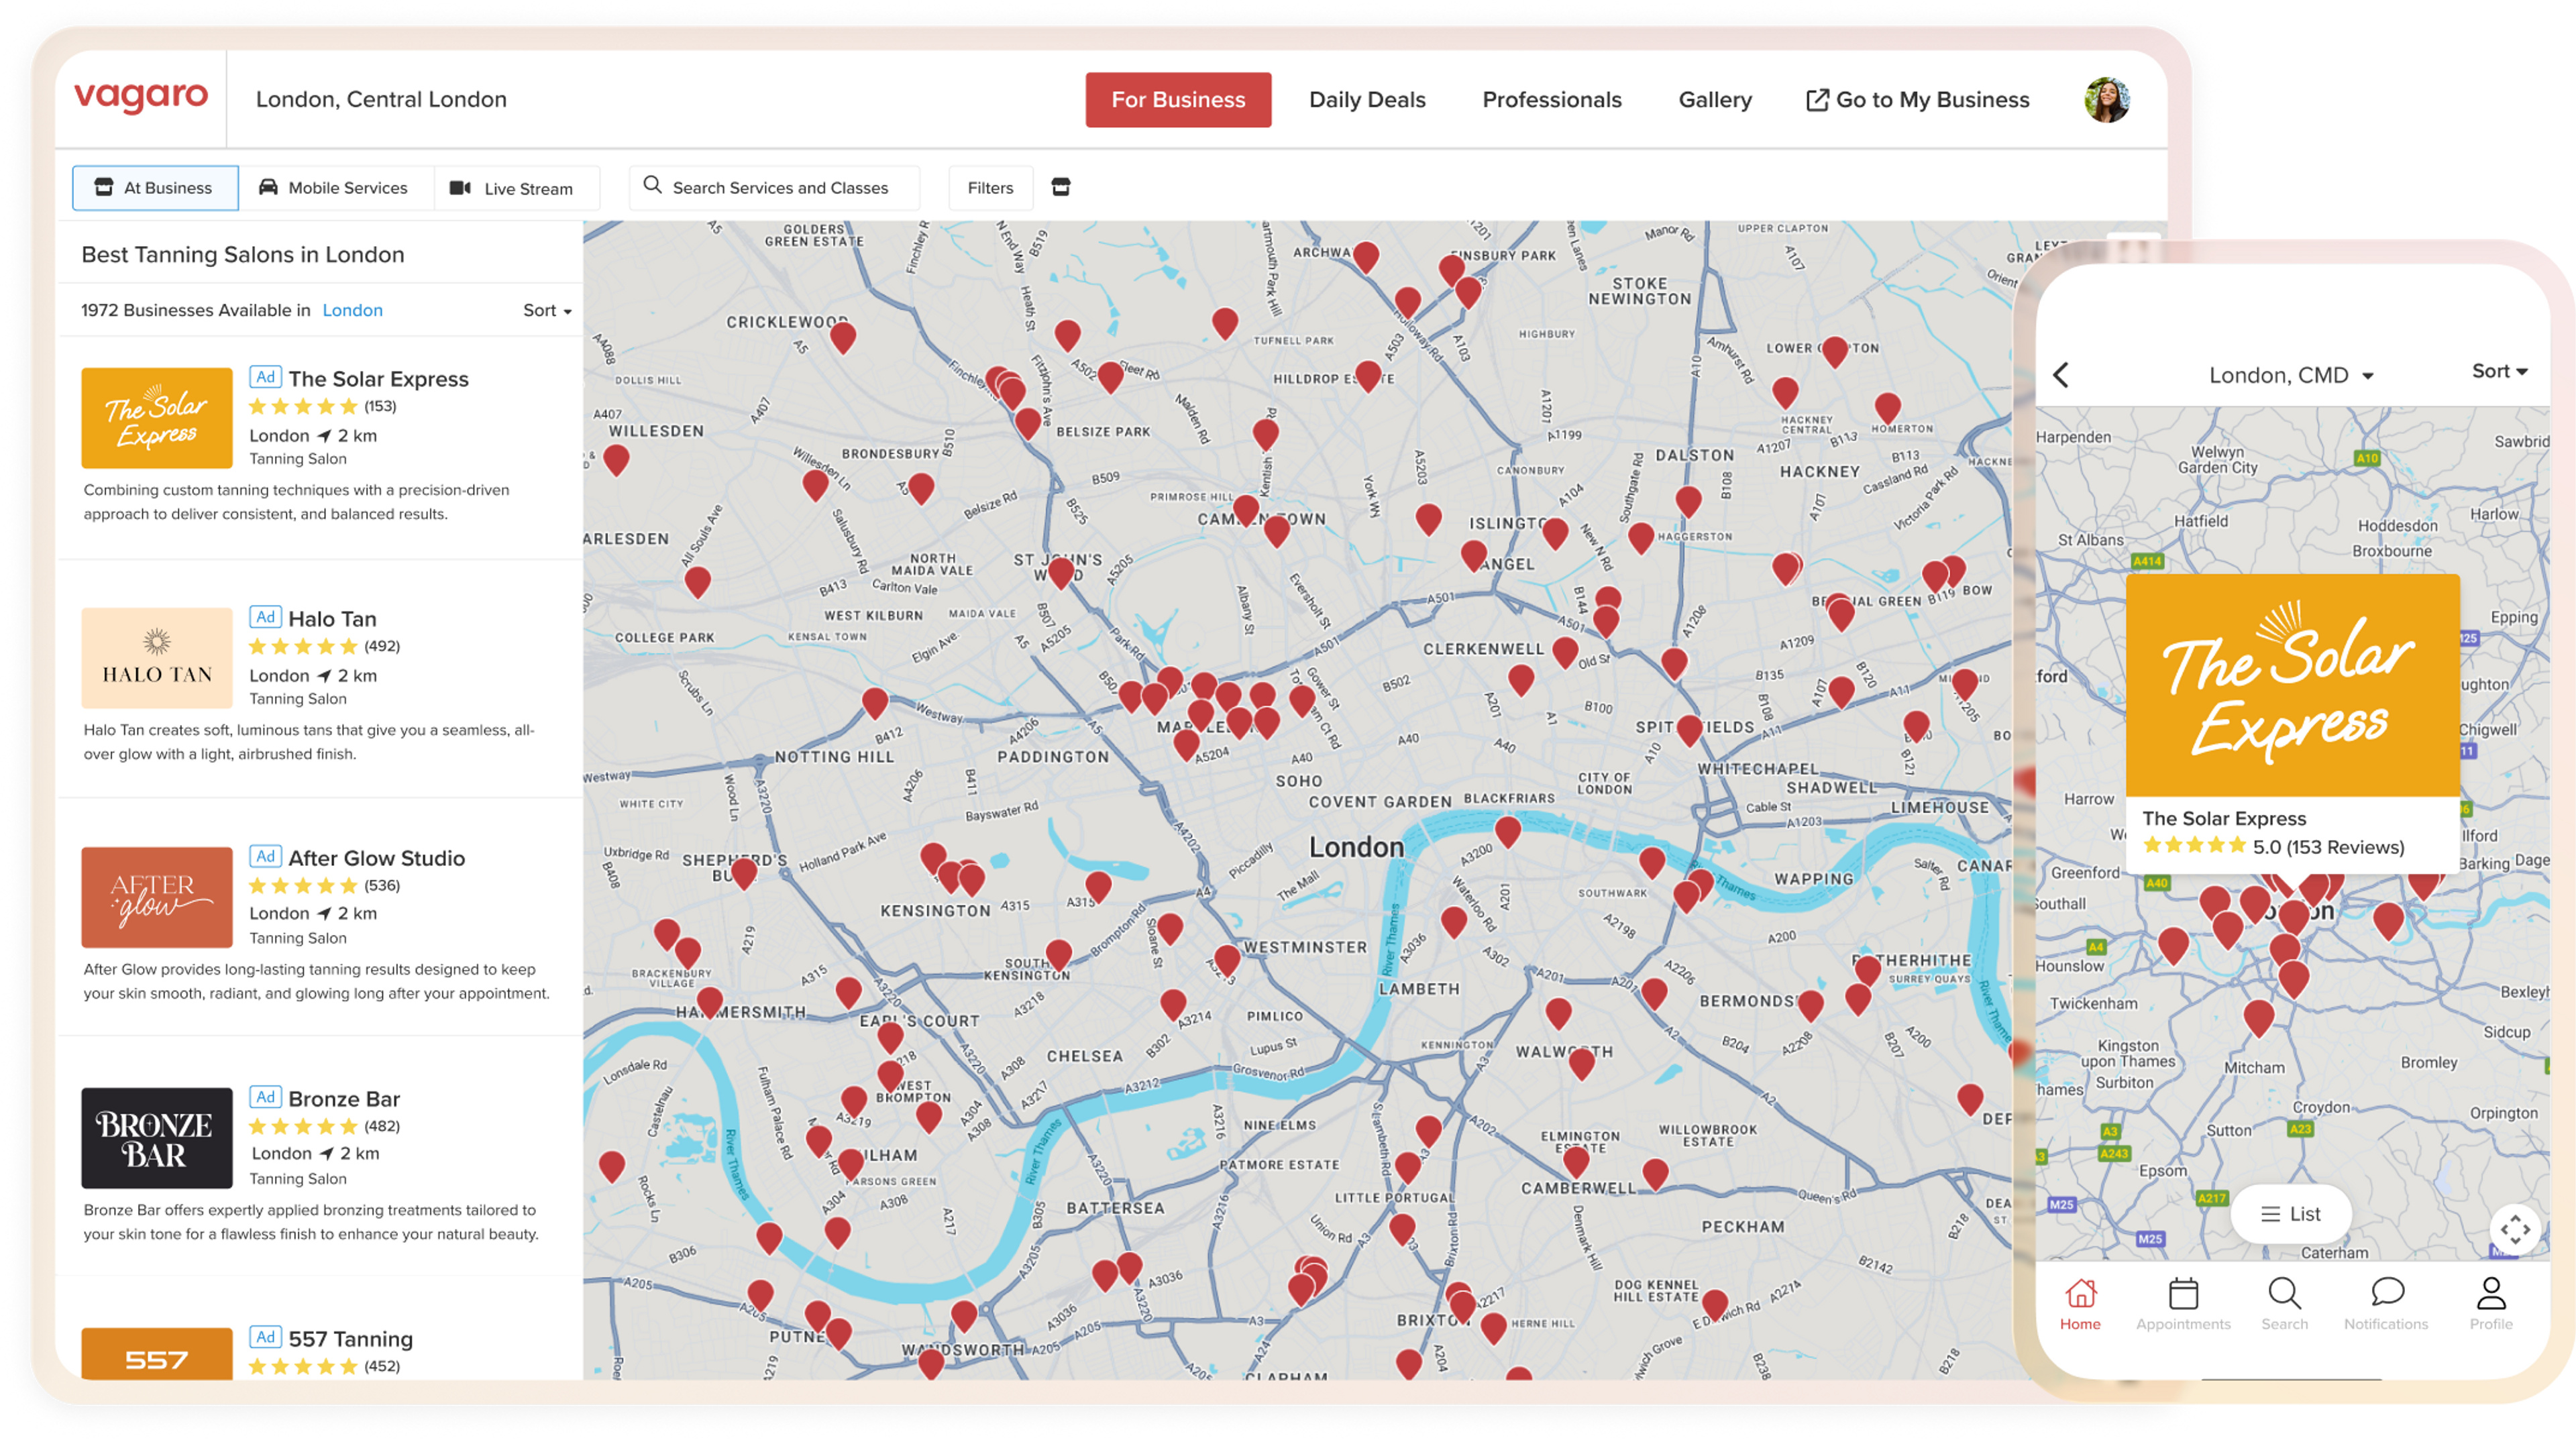The width and height of the screenshot is (2576, 1440).
Task: Click the map pin at Cricklewood
Action: point(843,338)
